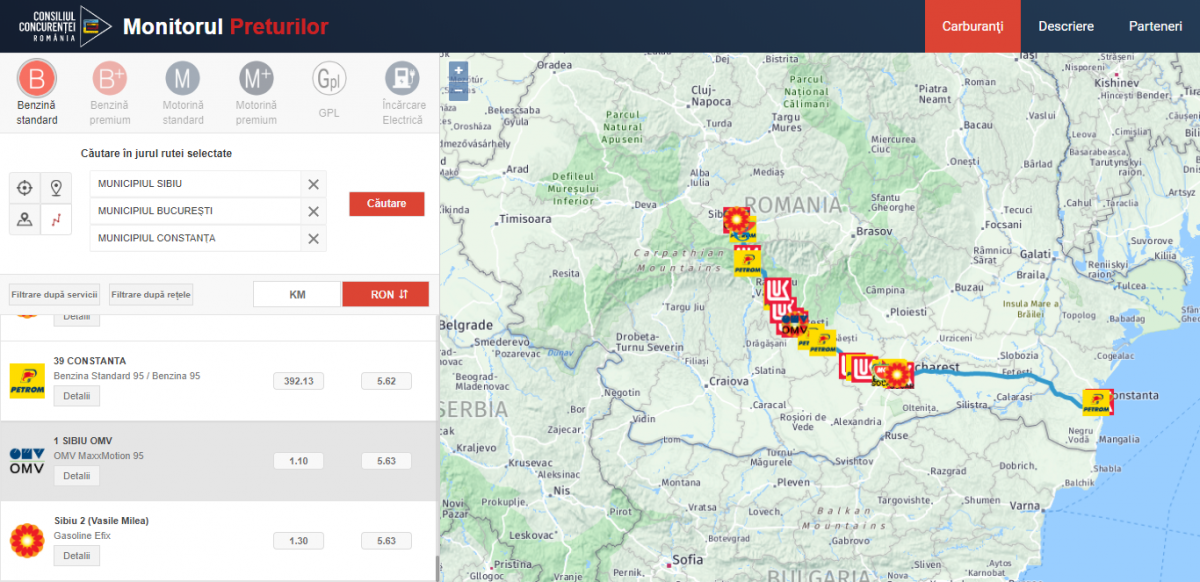Image resolution: width=1200 pixels, height=582 pixels.
Task: Select the 1 SIBIU OMV station name
Action: (83, 441)
